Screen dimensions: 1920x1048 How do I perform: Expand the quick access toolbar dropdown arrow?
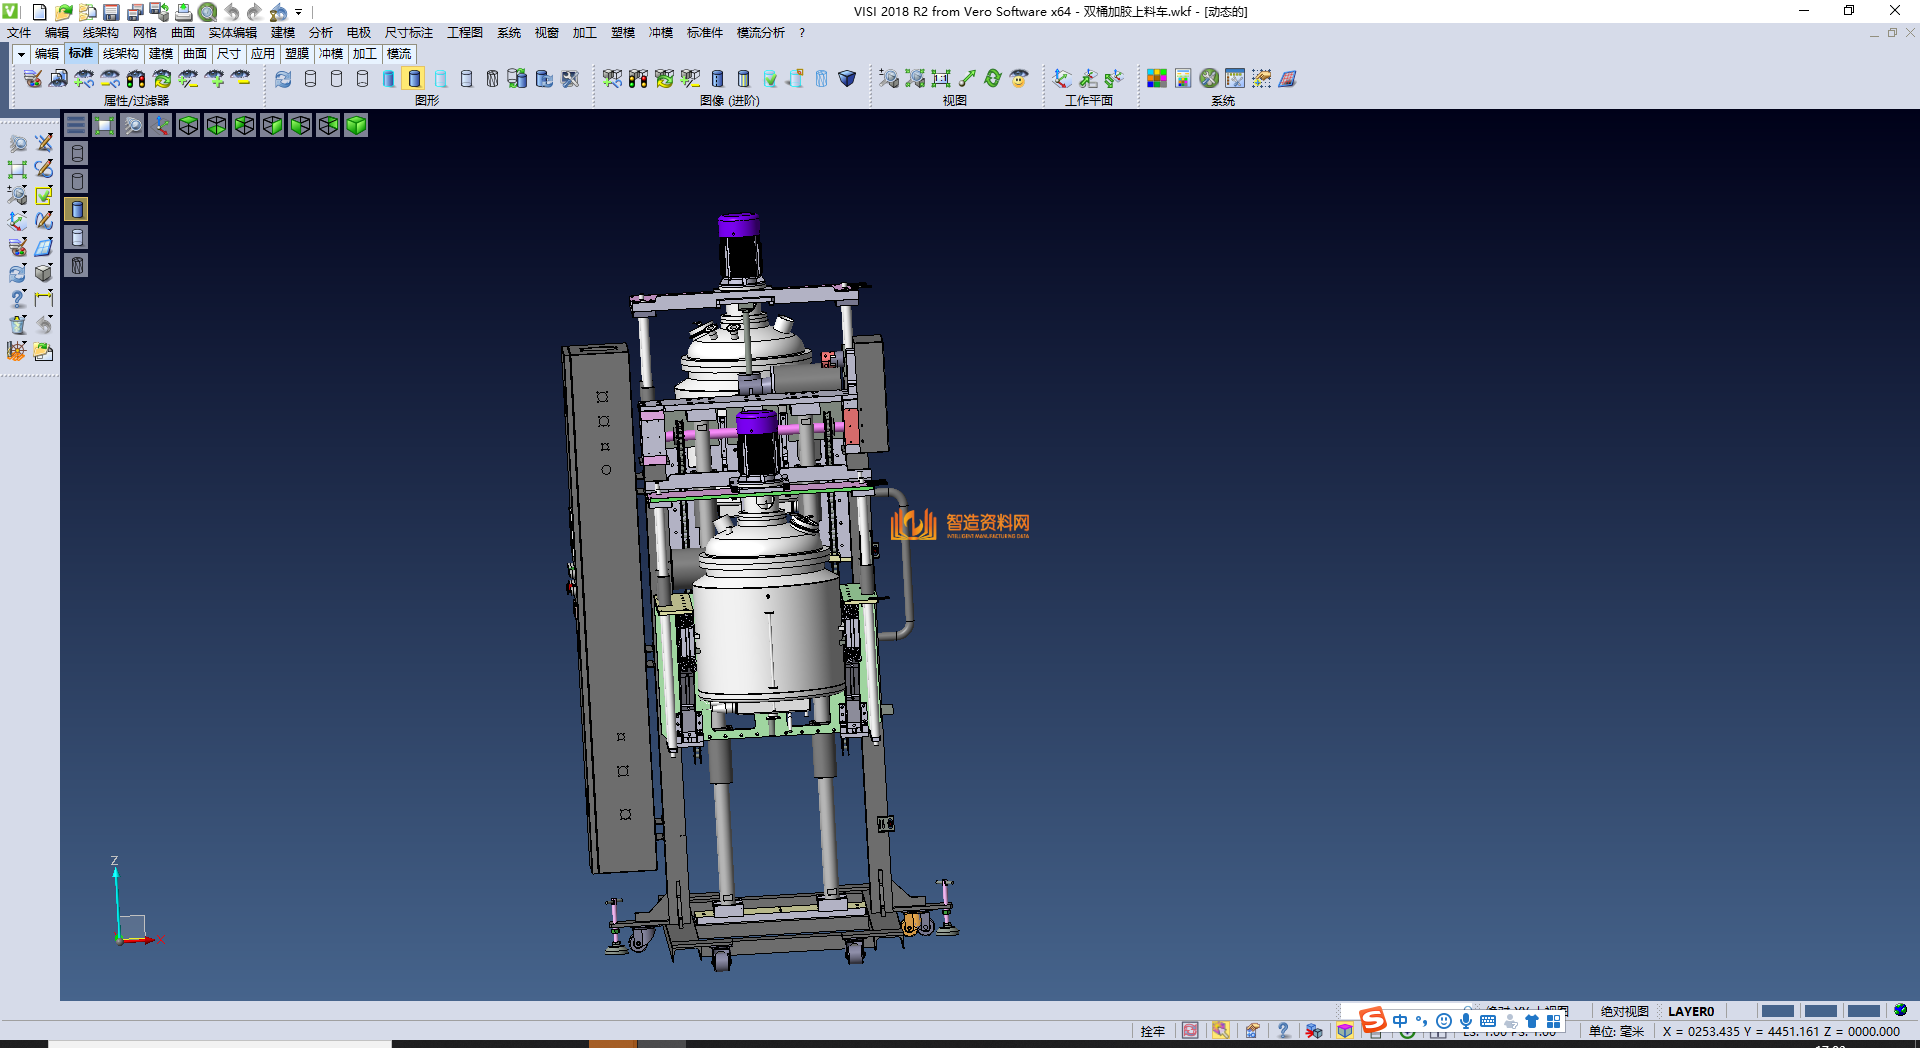[x=299, y=13]
